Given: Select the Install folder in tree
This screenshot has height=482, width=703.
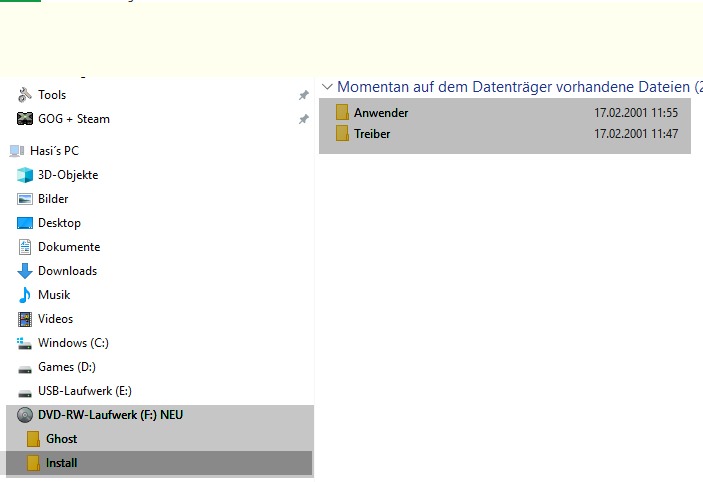Looking at the screenshot, I should (x=62, y=463).
